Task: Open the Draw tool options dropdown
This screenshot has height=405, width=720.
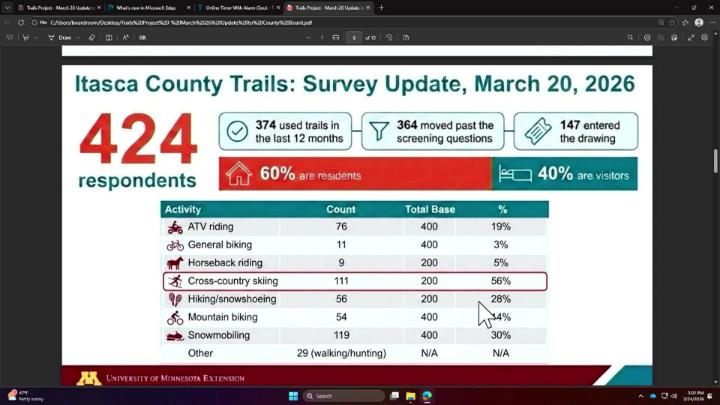Action: tap(78, 38)
